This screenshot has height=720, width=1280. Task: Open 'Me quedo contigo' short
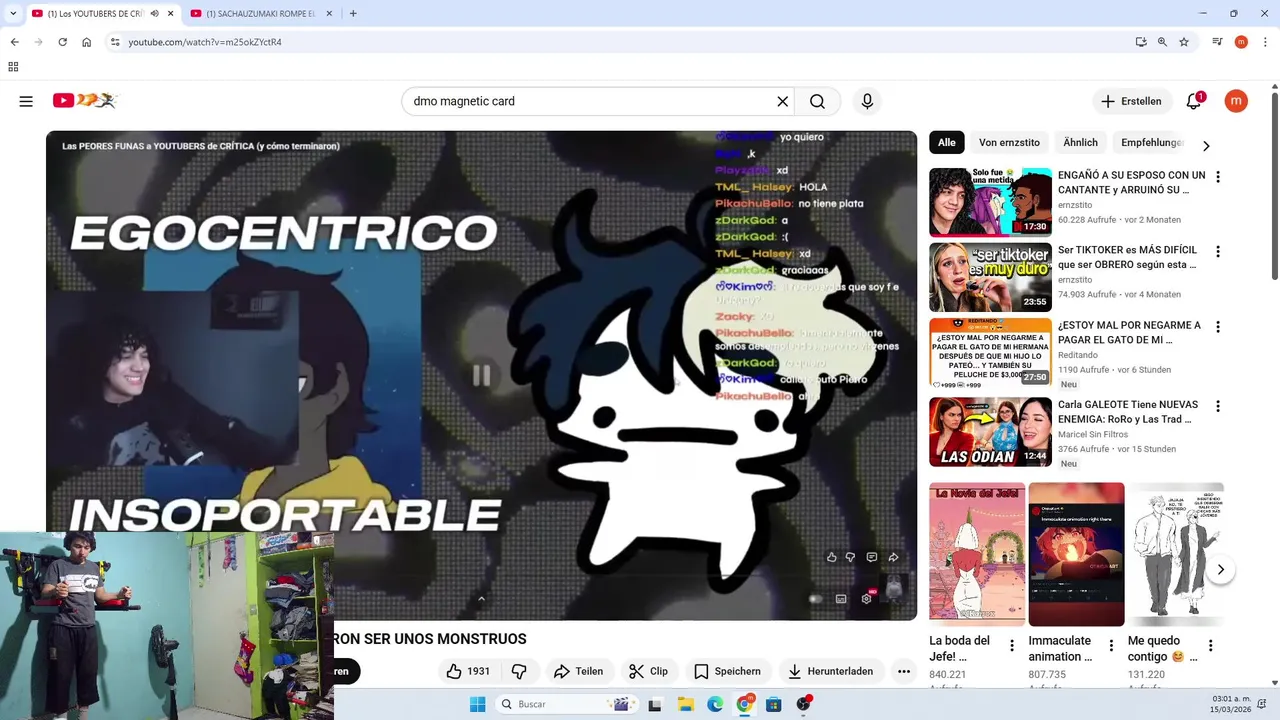[1175, 554]
